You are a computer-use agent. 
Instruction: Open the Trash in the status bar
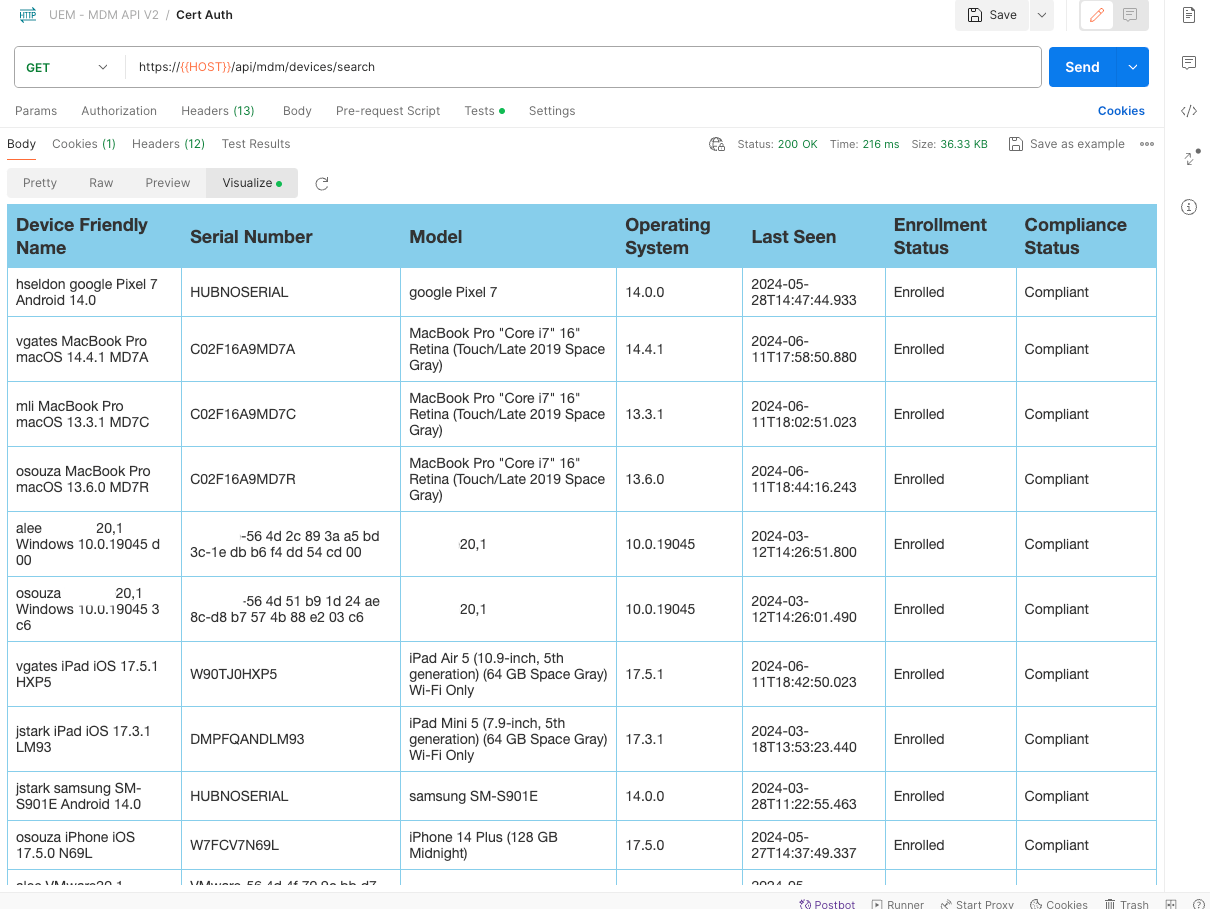click(1126, 904)
